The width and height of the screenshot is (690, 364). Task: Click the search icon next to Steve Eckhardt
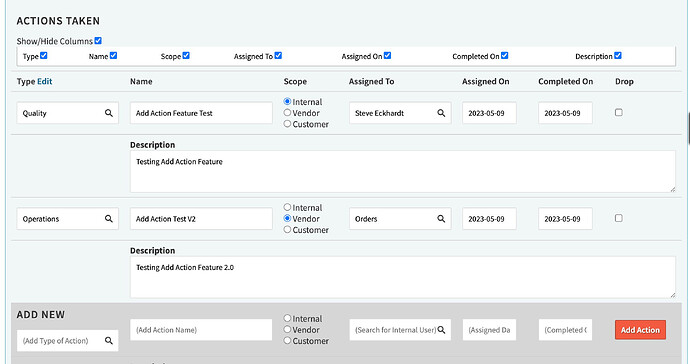tap(441, 113)
